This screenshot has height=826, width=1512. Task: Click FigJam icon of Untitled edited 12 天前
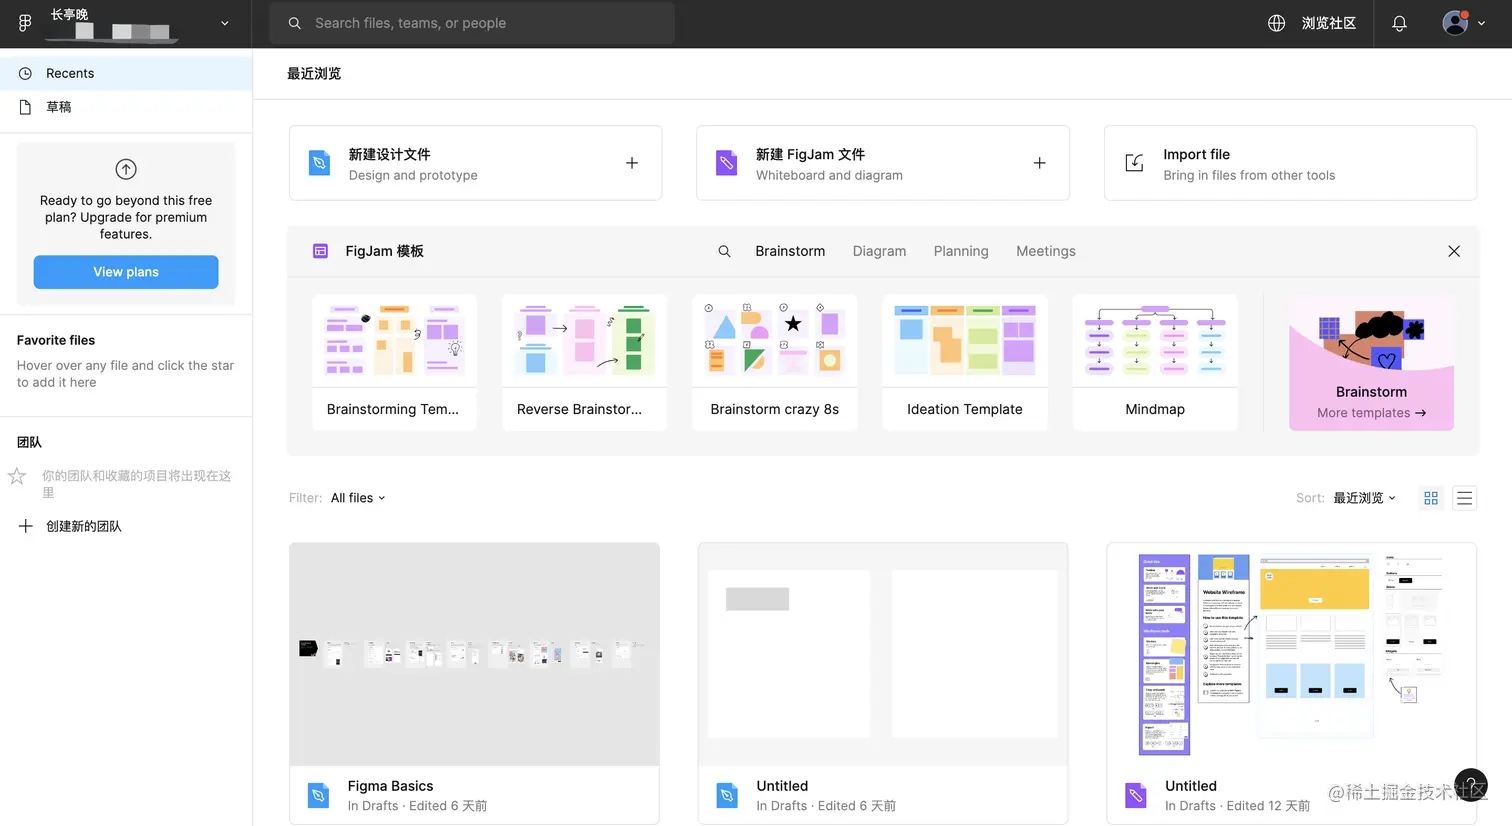(1136, 796)
